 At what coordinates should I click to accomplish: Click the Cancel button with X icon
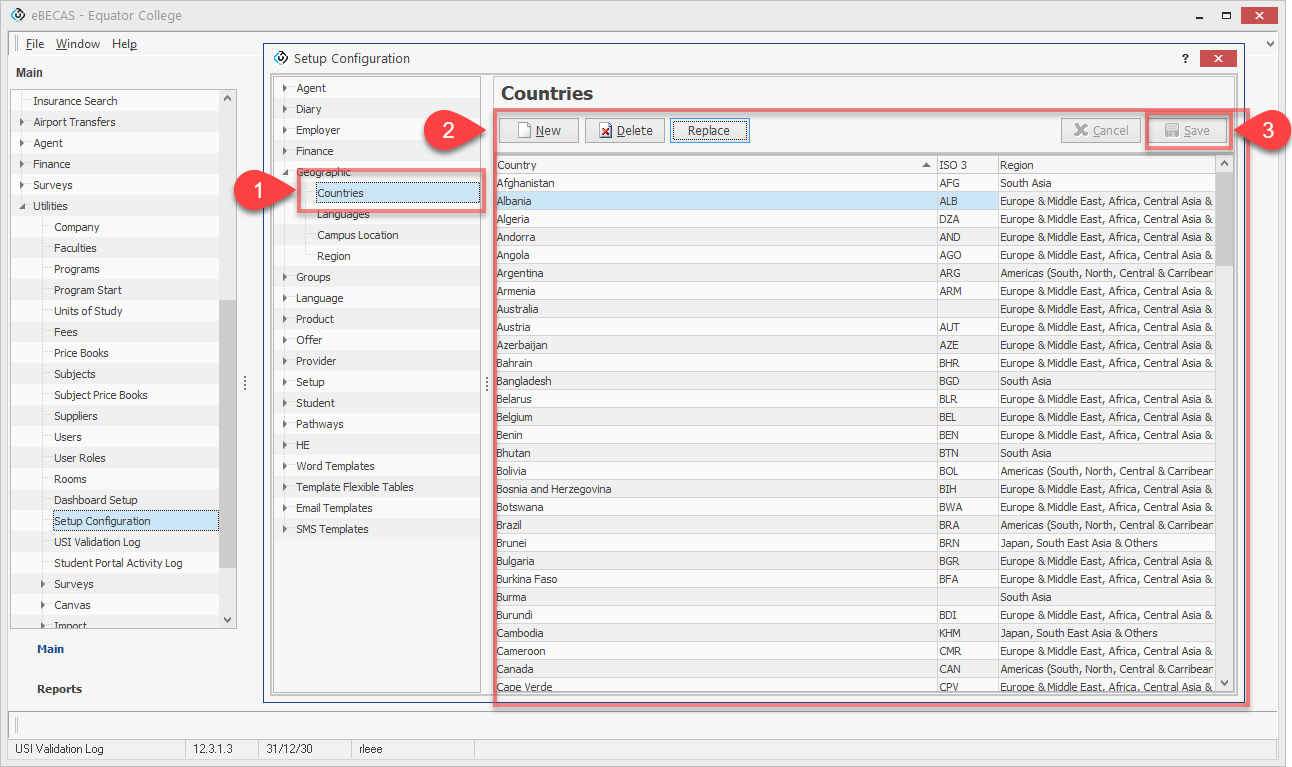(x=1100, y=130)
